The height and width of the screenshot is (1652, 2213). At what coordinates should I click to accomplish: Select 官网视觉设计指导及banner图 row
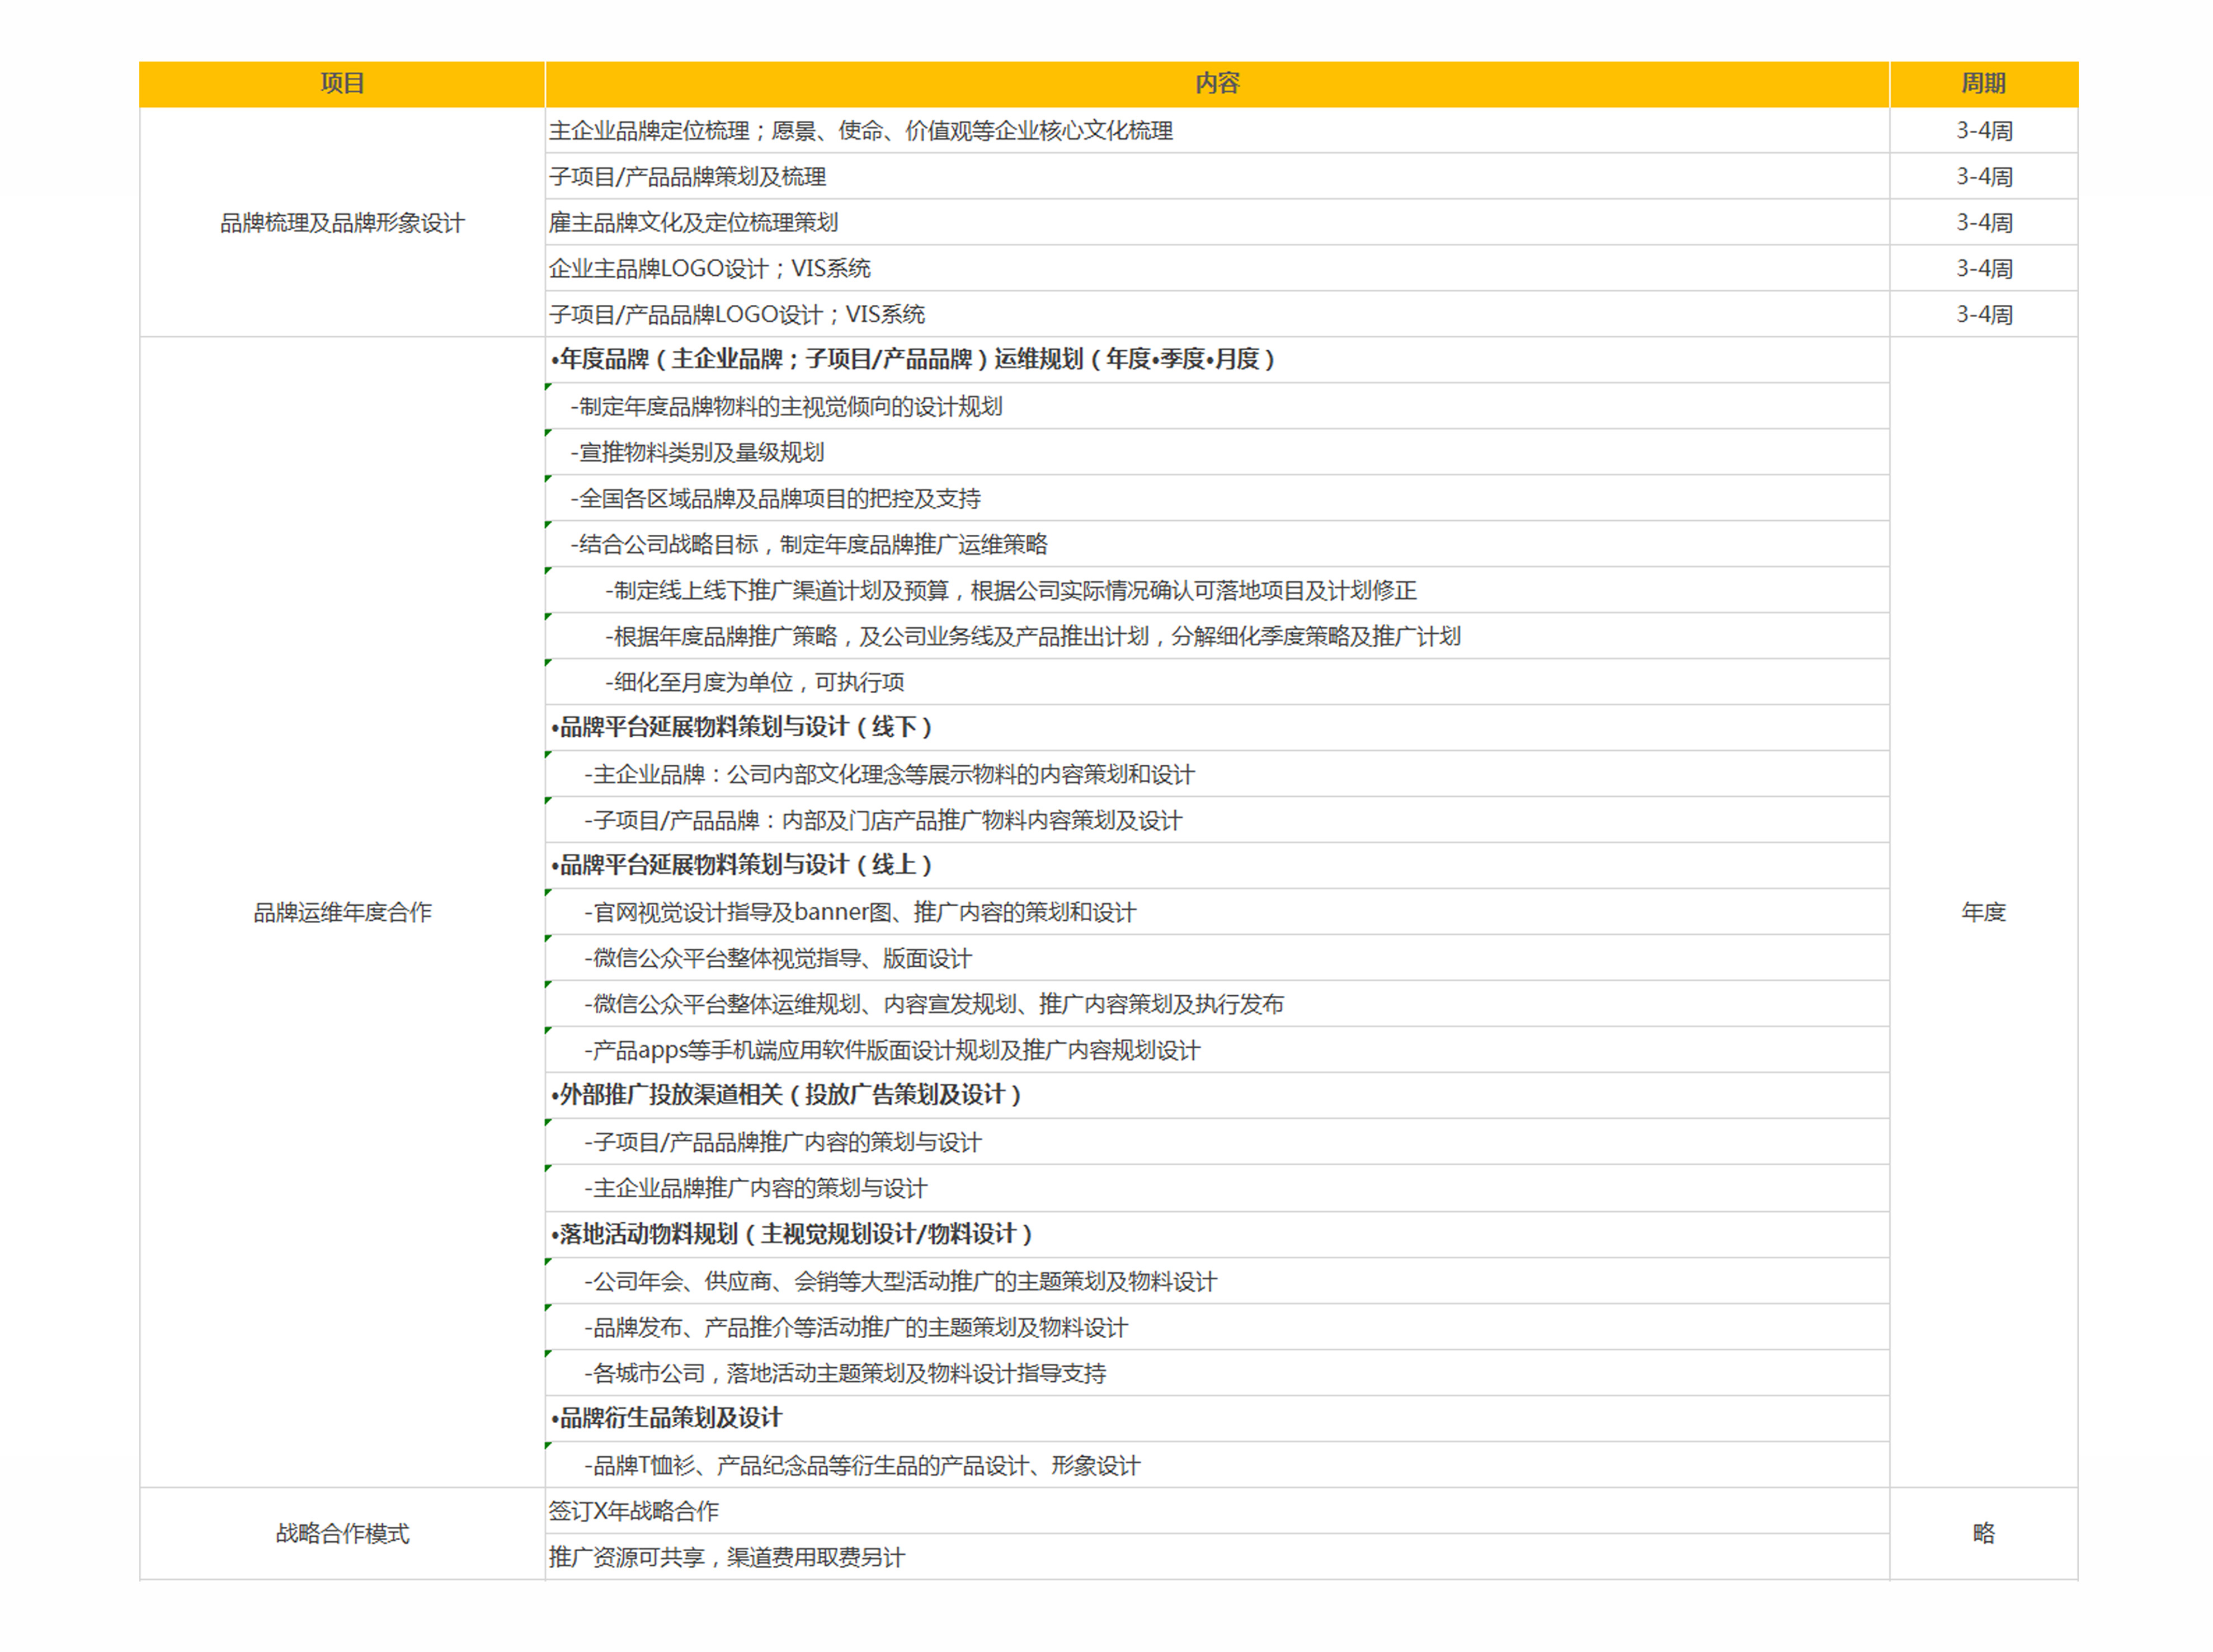tap(1217, 912)
